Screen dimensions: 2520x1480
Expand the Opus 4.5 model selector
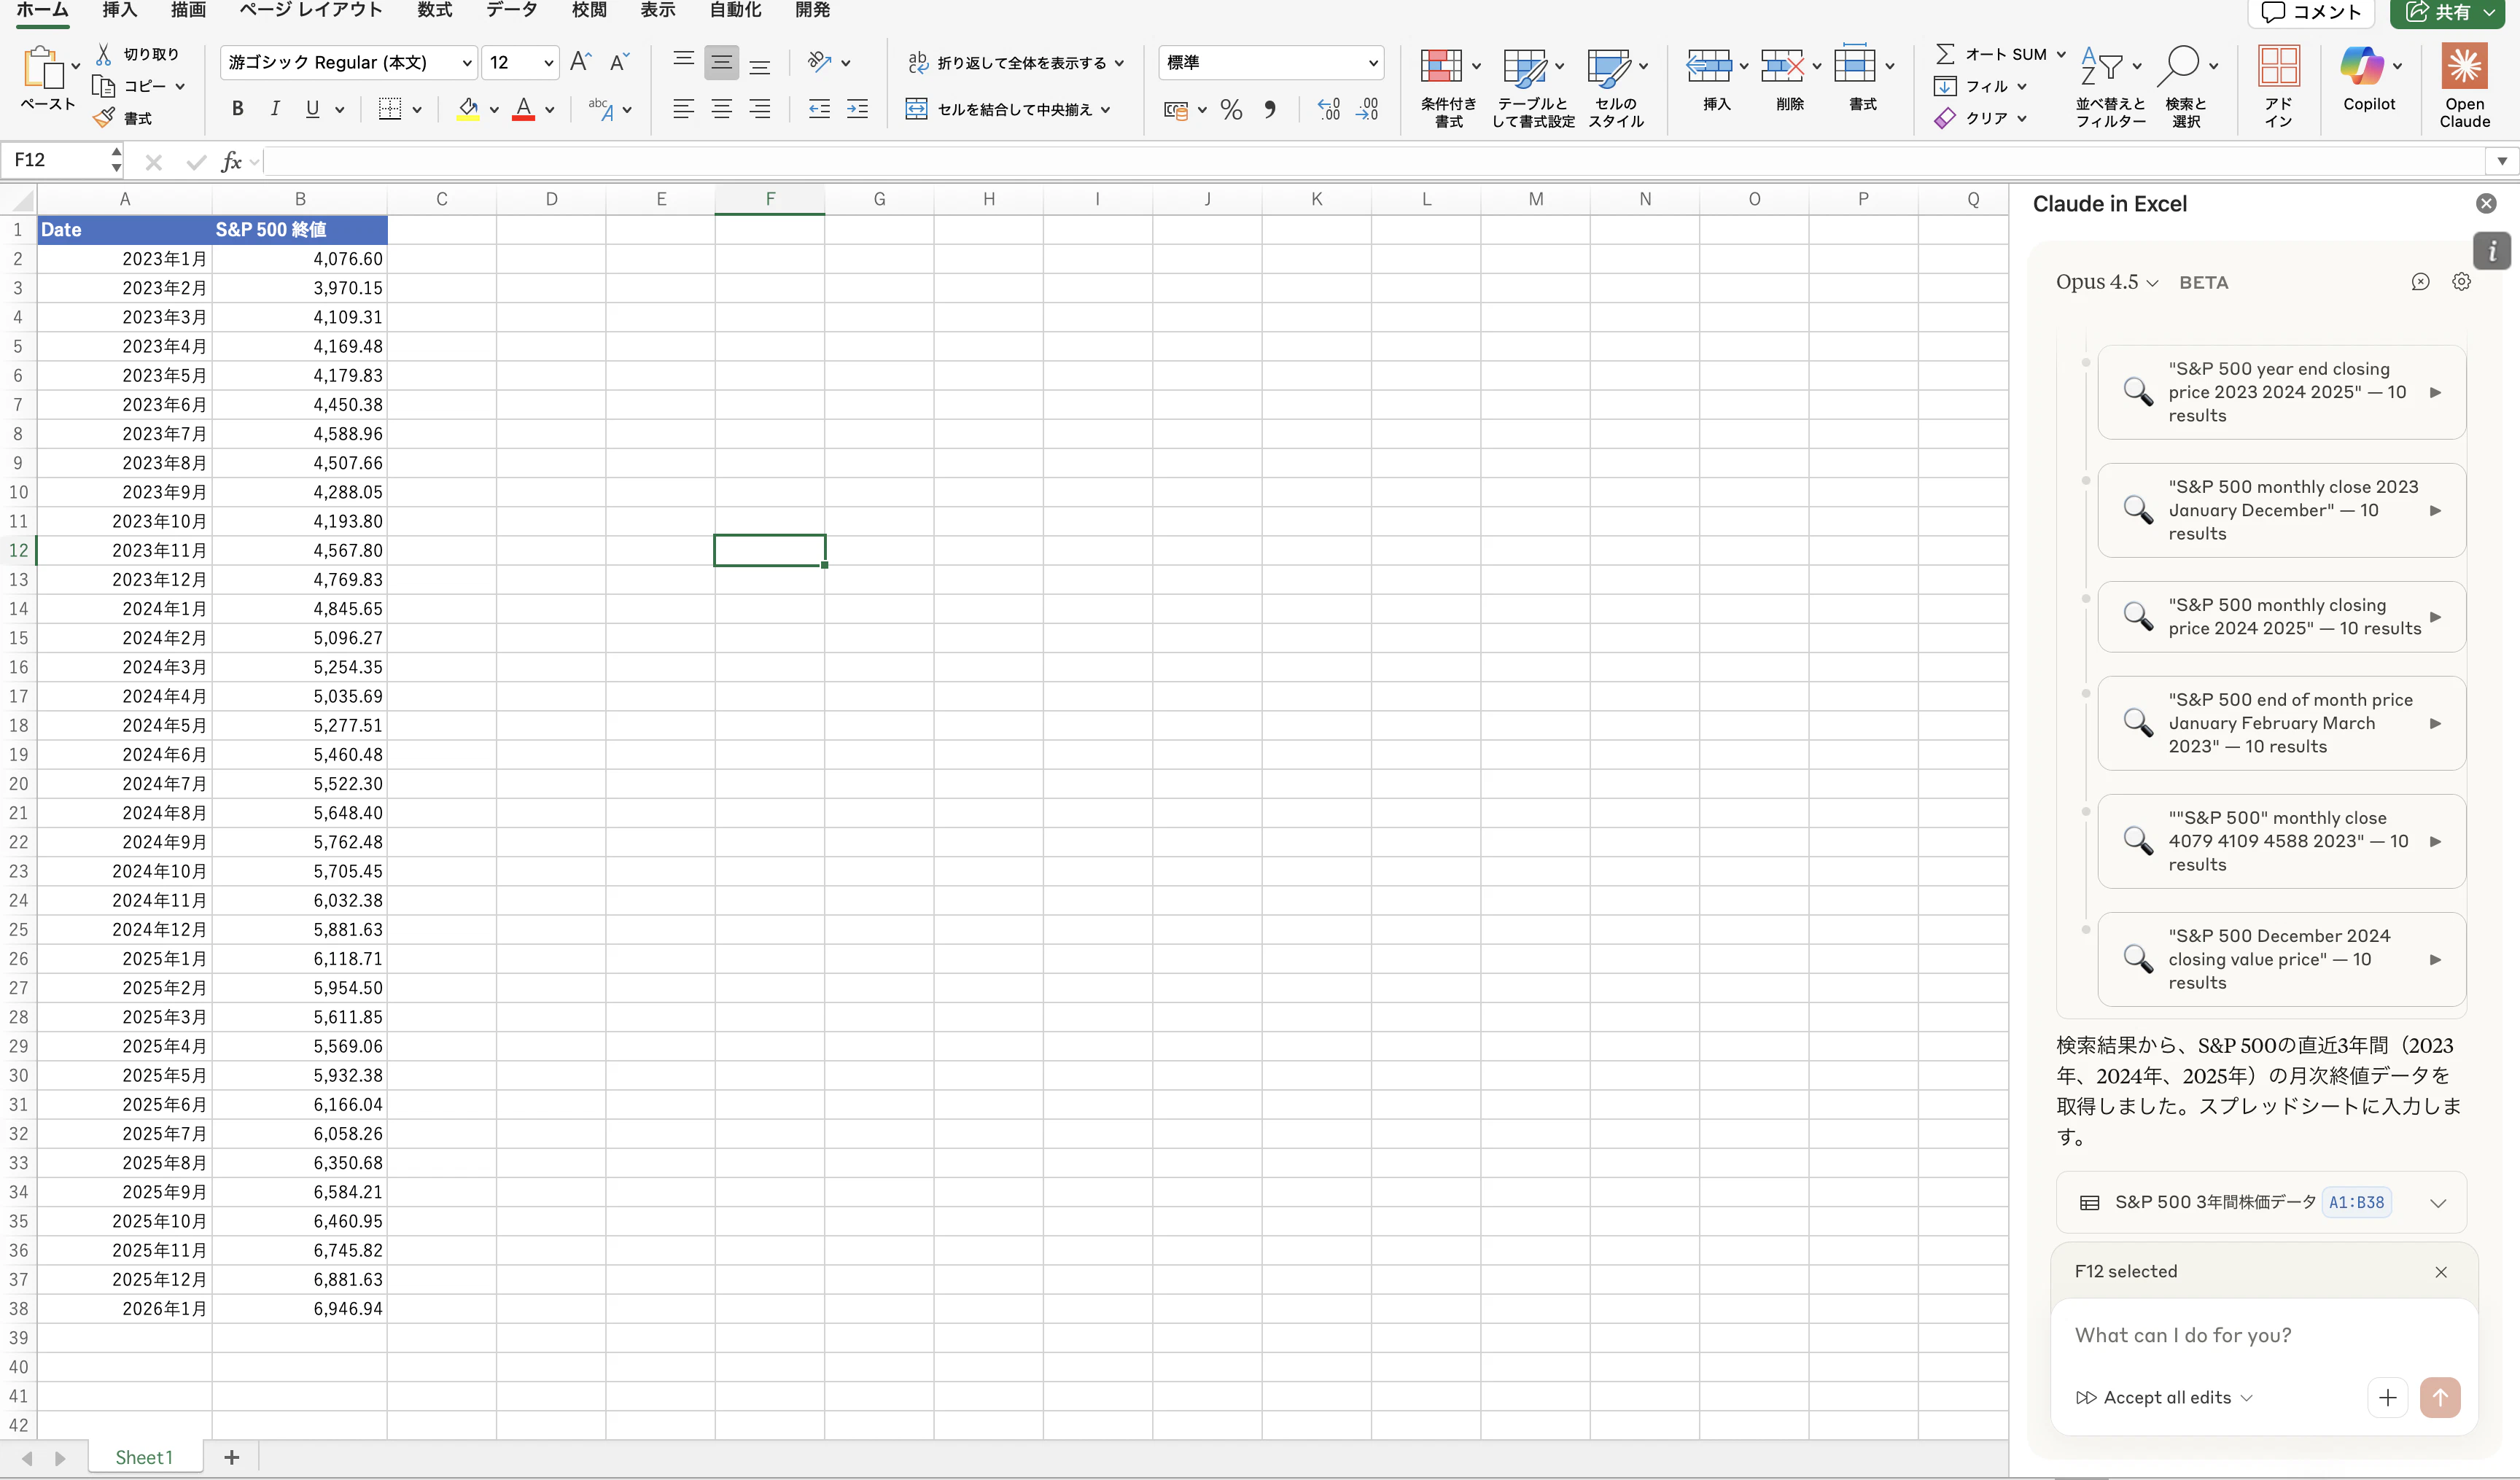[x=2106, y=282]
